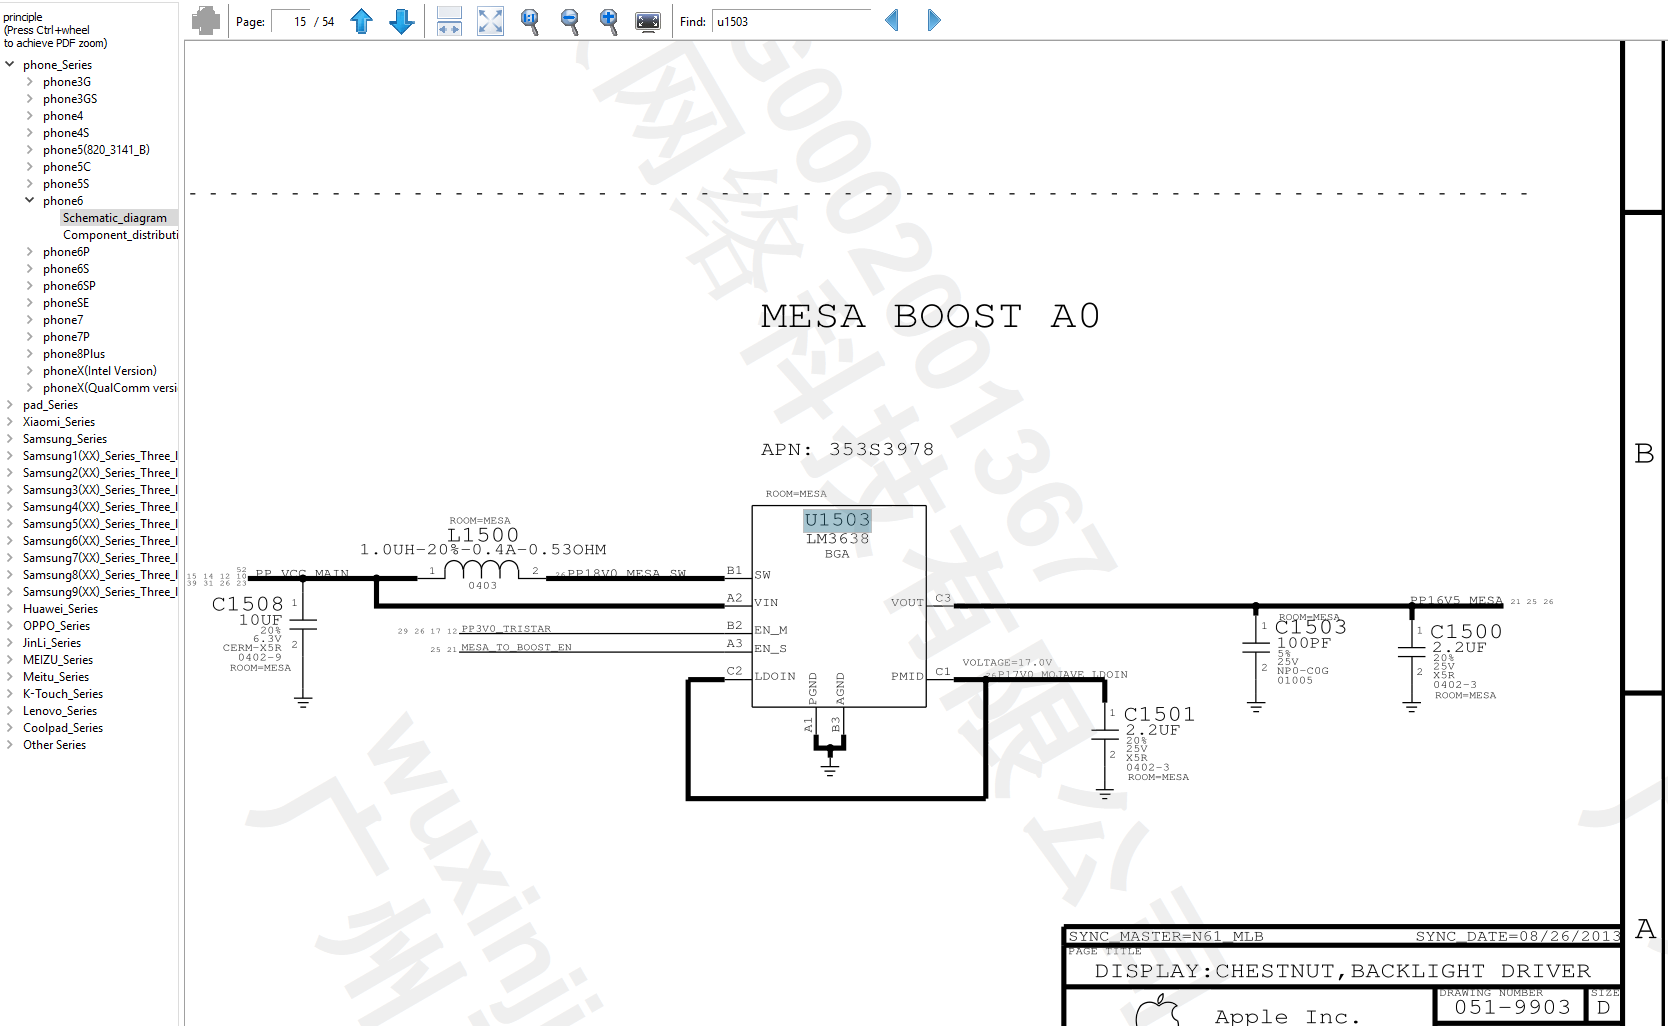
Task: Expand the pad_Series node
Action: [x=10, y=405]
